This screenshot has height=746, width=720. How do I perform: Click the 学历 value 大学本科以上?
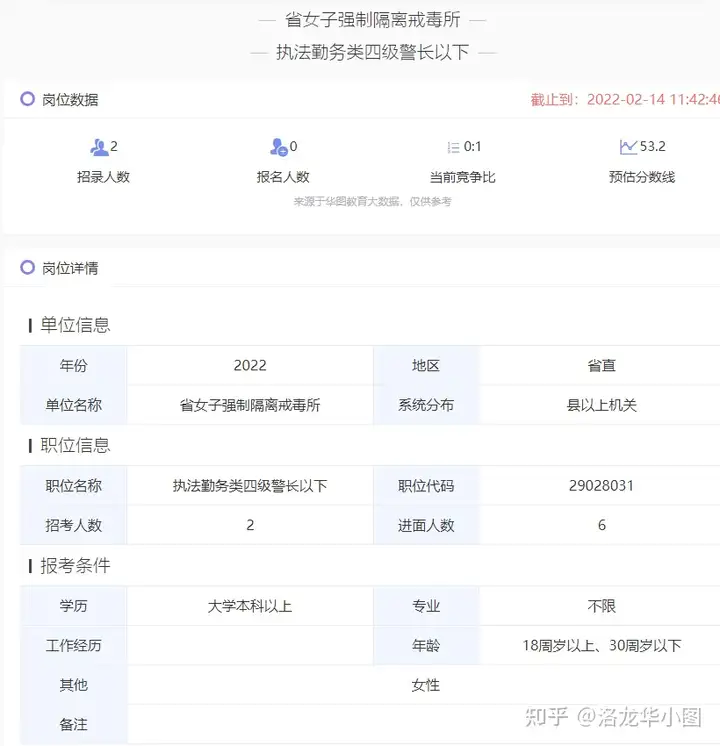[x=250, y=606]
